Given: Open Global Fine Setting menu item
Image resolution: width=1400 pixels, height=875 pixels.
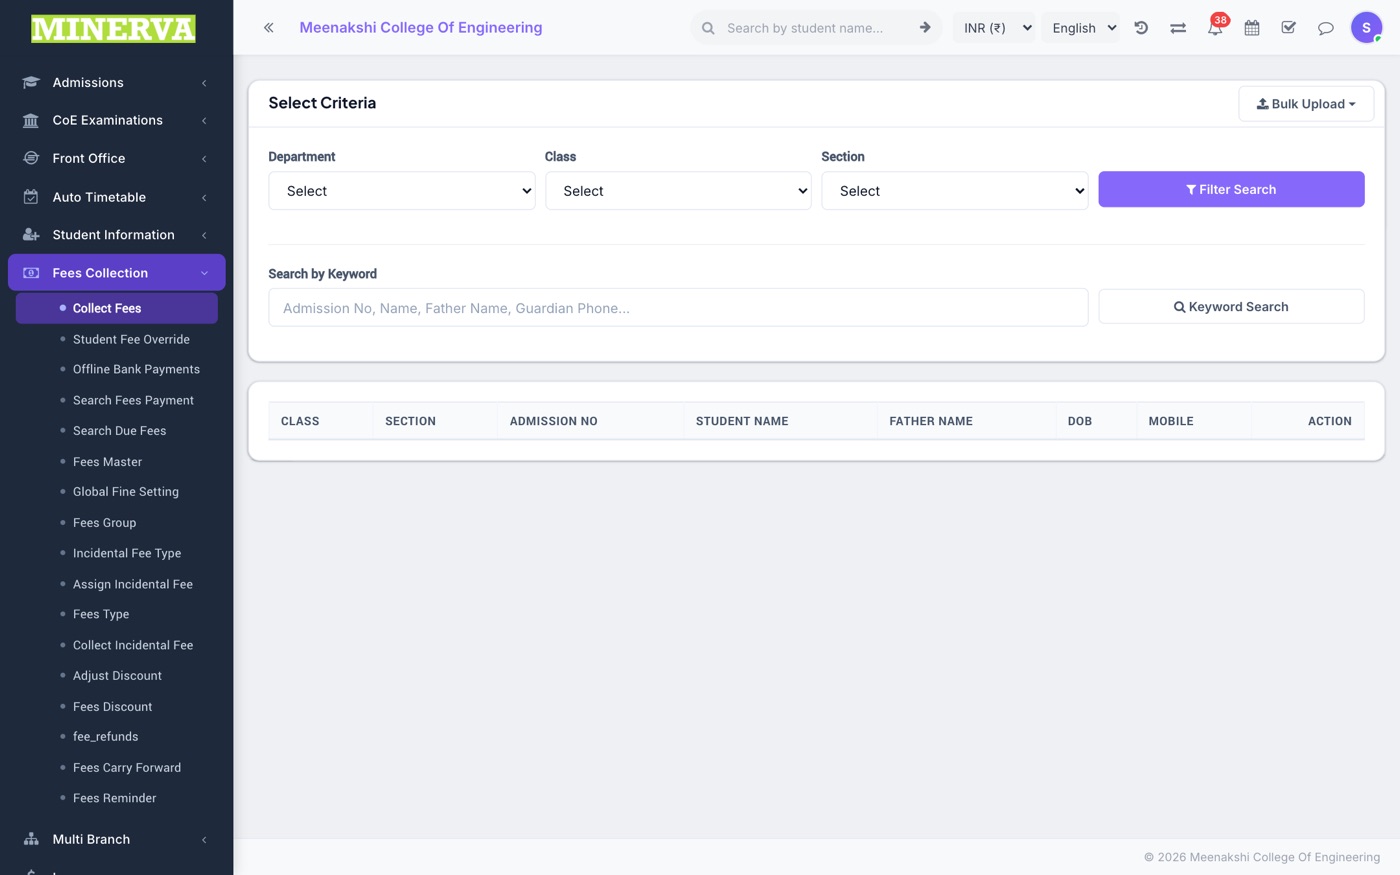Looking at the screenshot, I should click(x=125, y=492).
